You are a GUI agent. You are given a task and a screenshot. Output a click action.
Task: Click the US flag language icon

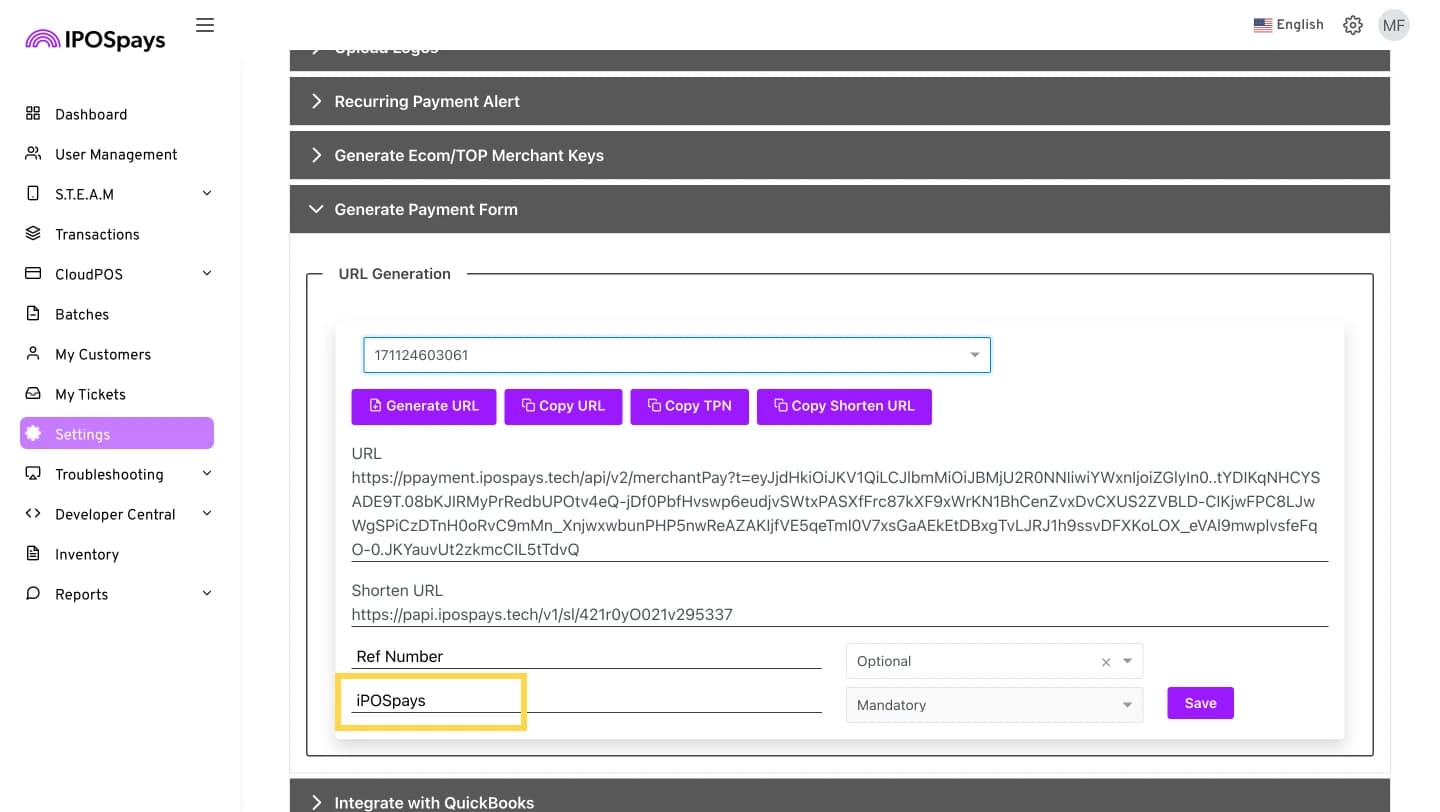[1263, 25]
